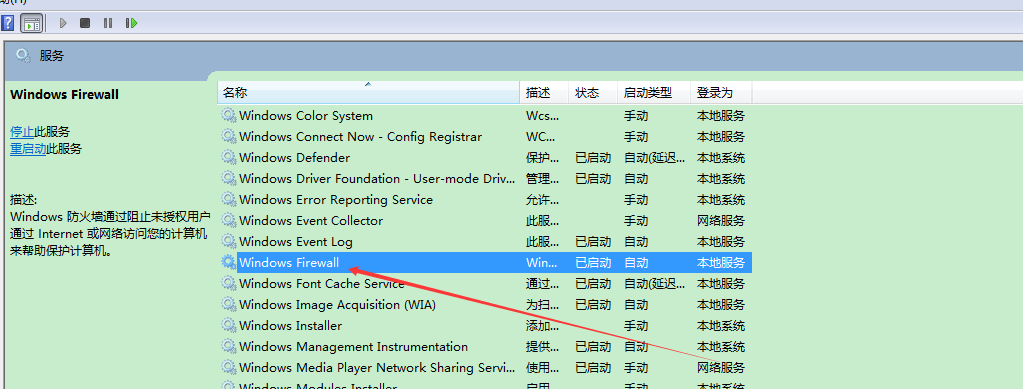
Task: Select Windows Media Player Network Sharing service
Action: pyautogui.click(x=377, y=367)
